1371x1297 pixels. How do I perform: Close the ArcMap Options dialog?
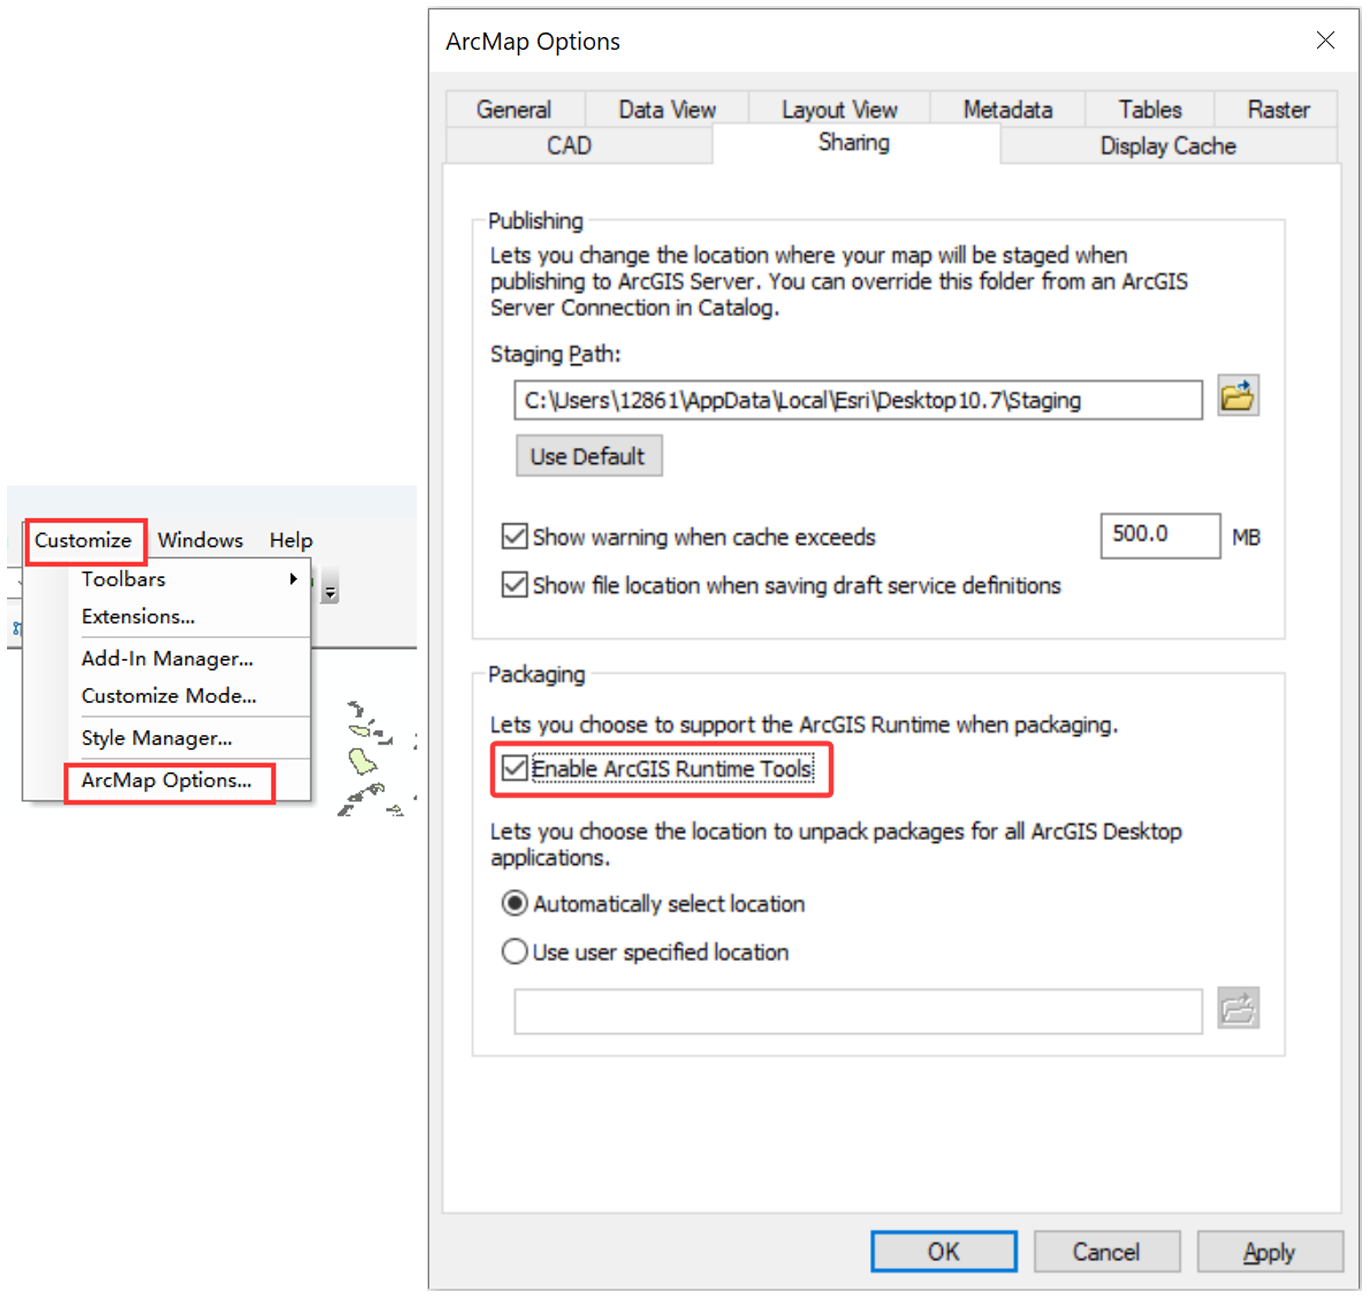tap(1325, 40)
